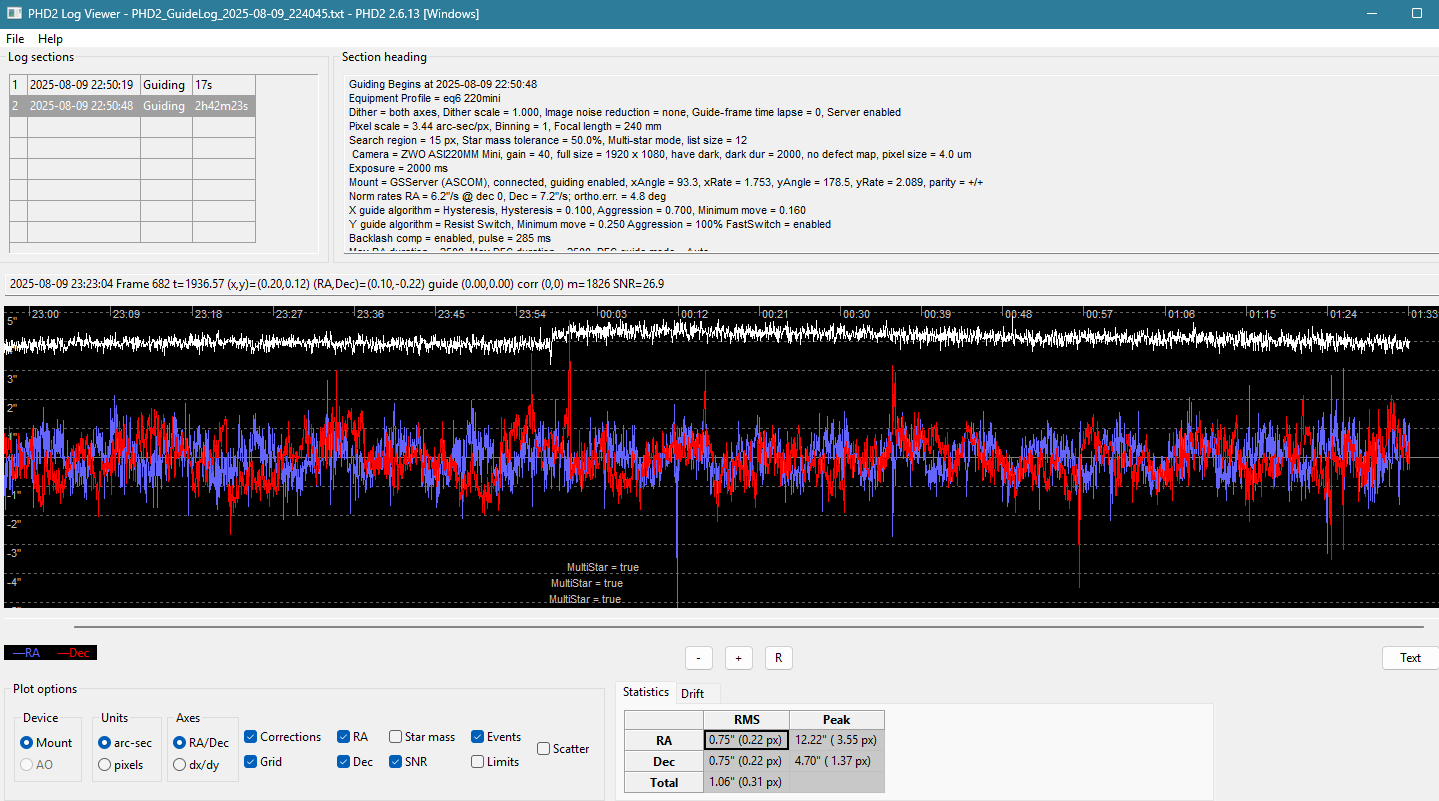Click the R reset button
This screenshot has width=1439, height=801.
click(x=778, y=658)
